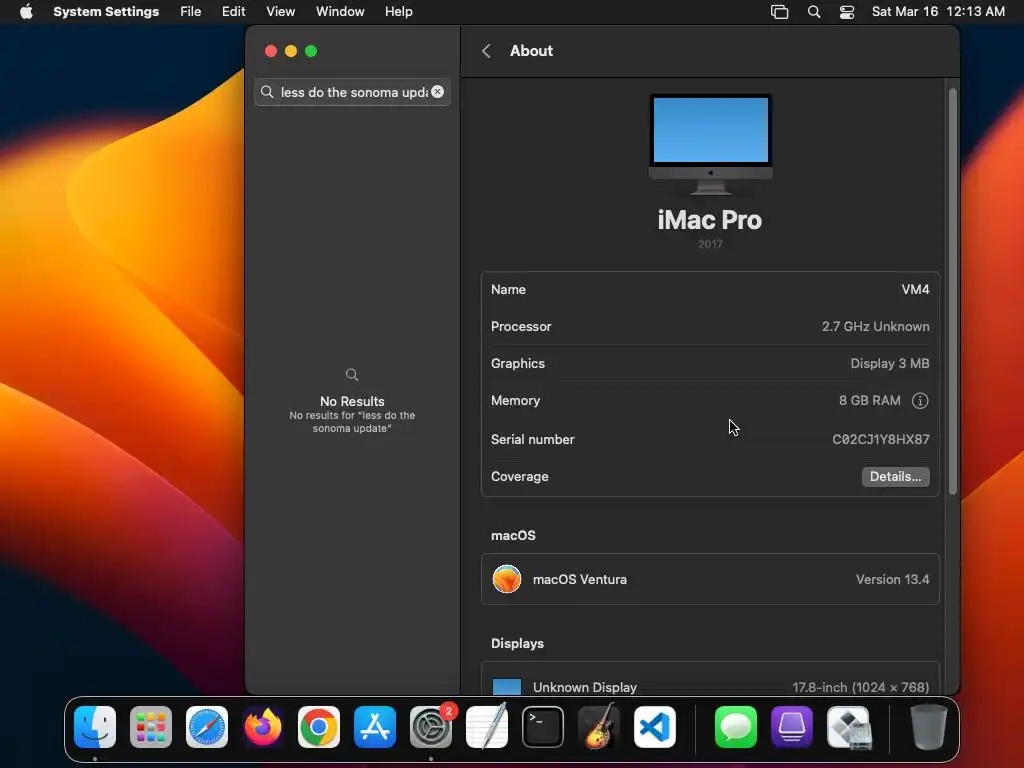Open the Trash in the Dock
The width and height of the screenshot is (1024, 768).
[x=929, y=727]
